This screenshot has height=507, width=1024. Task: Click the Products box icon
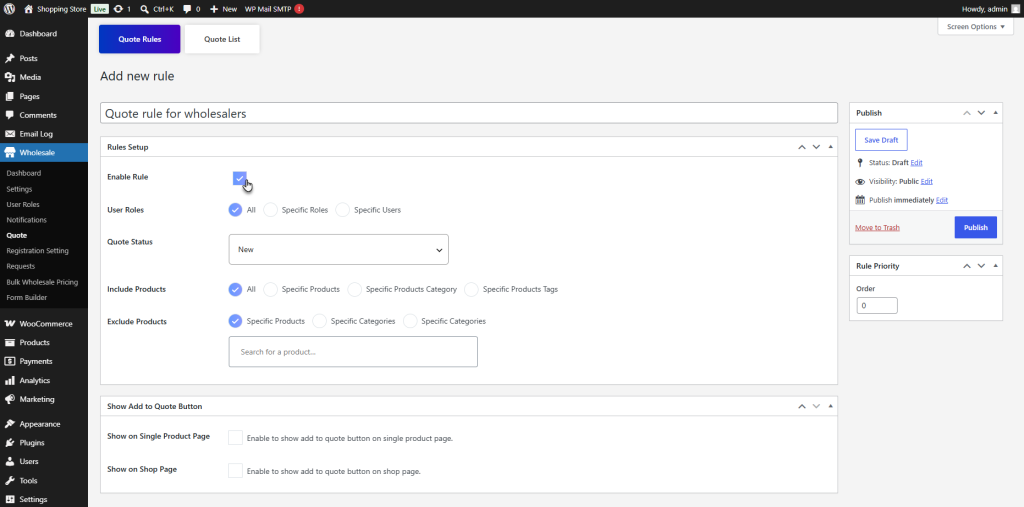[10, 342]
